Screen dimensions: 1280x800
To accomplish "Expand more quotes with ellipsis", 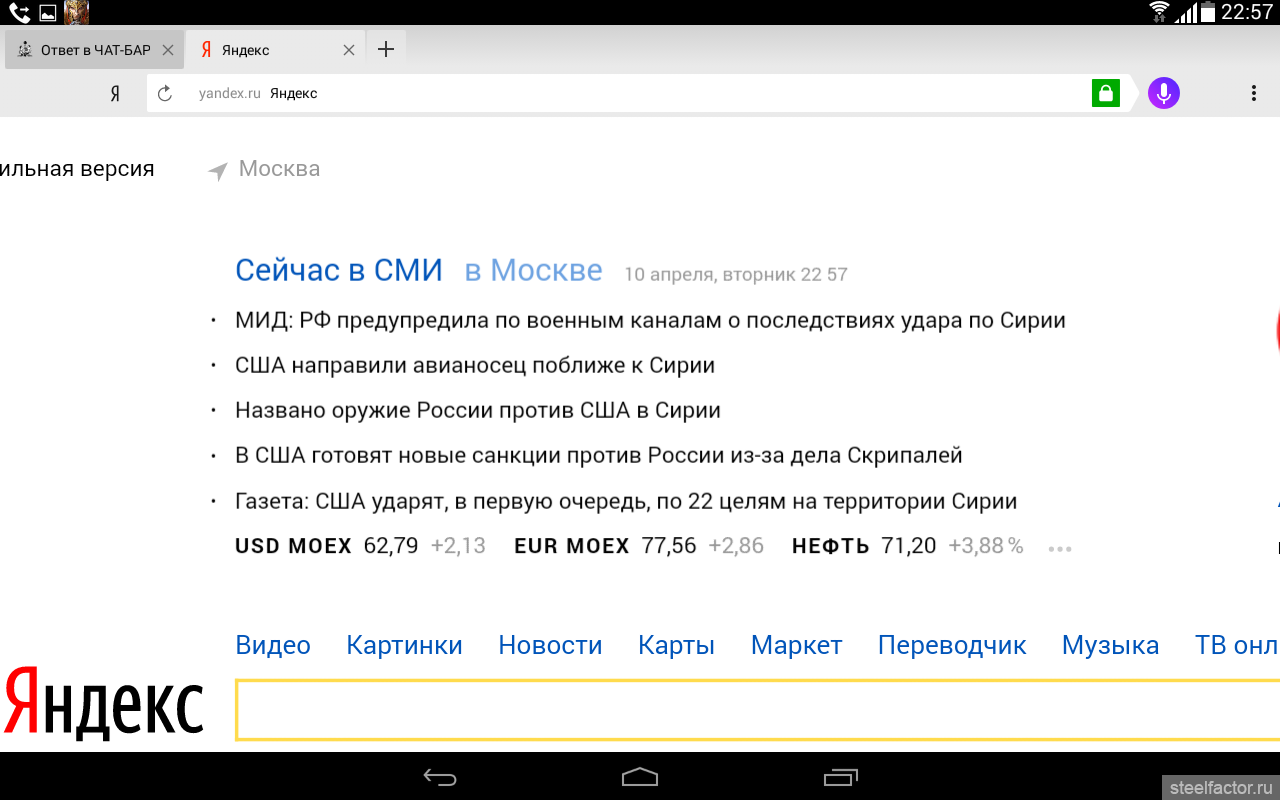I will click(x=1060, y=549).
